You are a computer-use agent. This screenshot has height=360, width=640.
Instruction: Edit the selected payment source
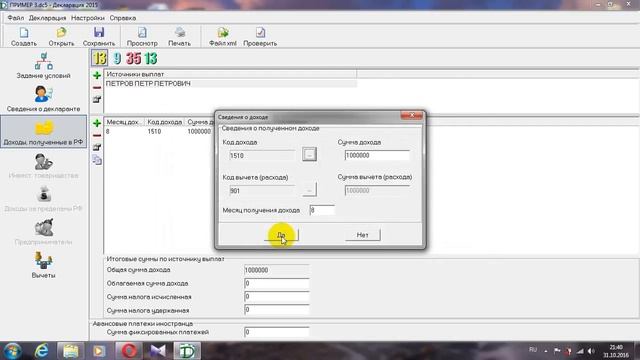tap(97, 99)
